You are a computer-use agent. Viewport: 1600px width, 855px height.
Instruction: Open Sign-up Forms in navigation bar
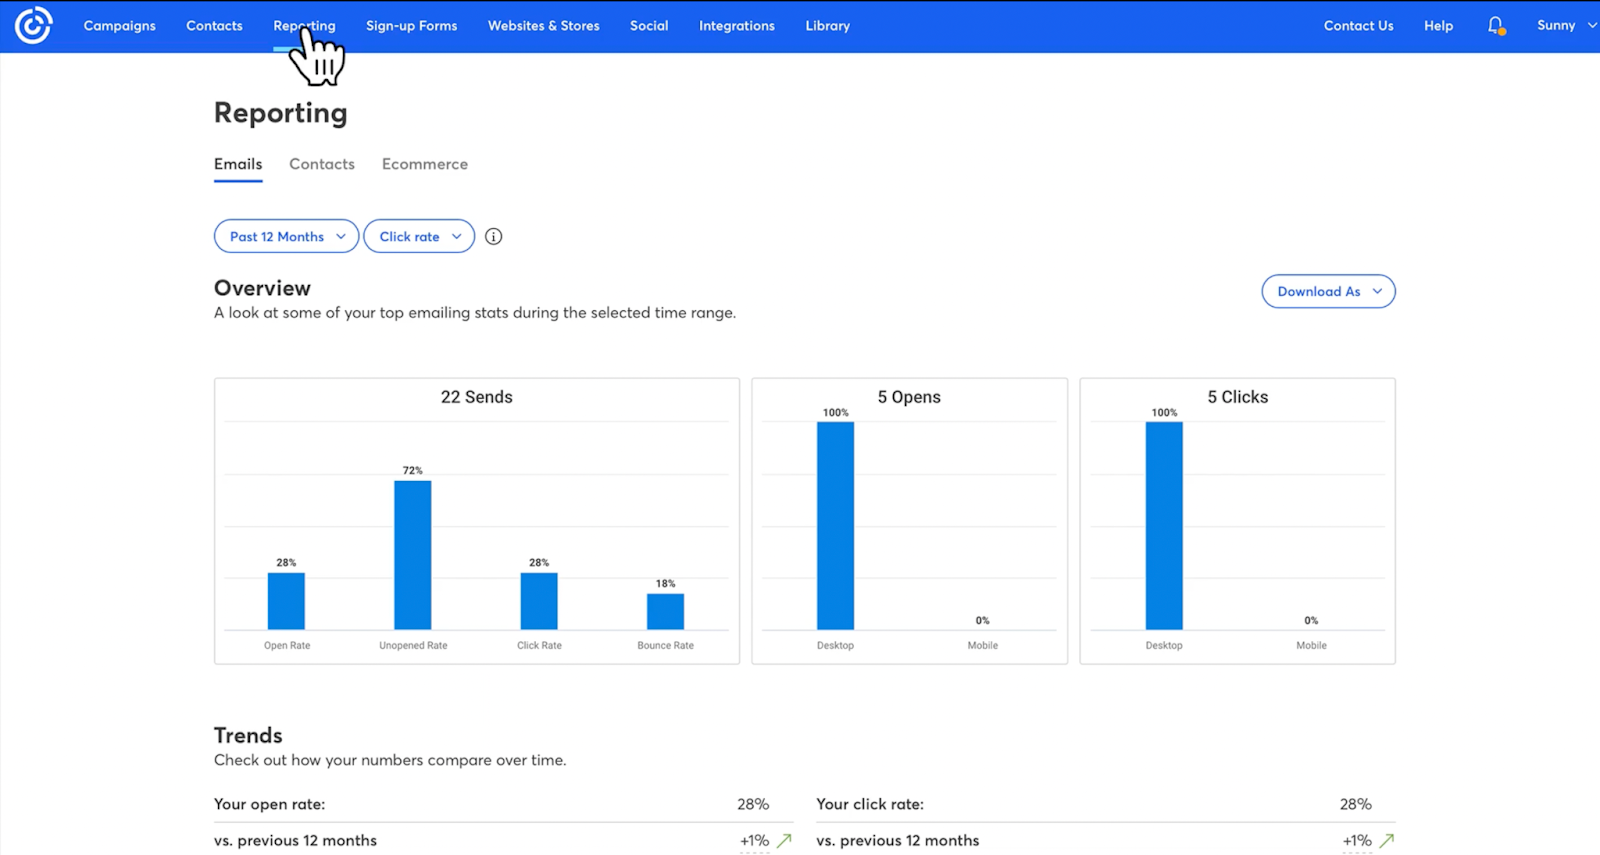click(411, 26)
